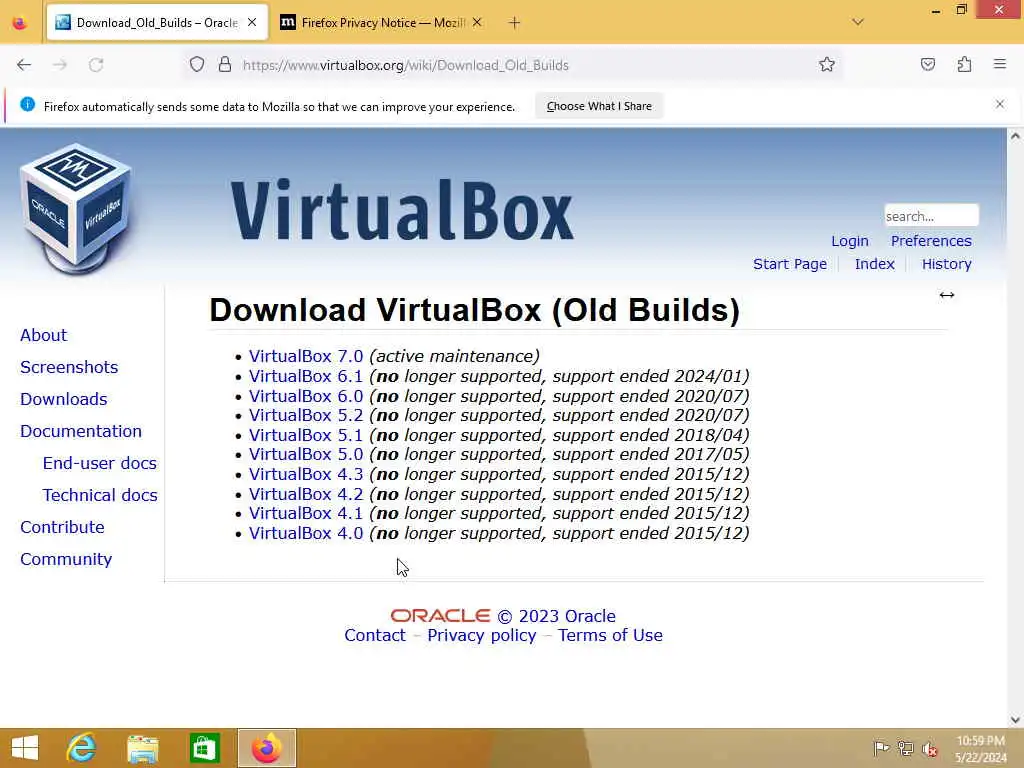Open the Windows Store taskbar icon
Viewport: 1024px width, 768px height.
click(x=204, y=748)
